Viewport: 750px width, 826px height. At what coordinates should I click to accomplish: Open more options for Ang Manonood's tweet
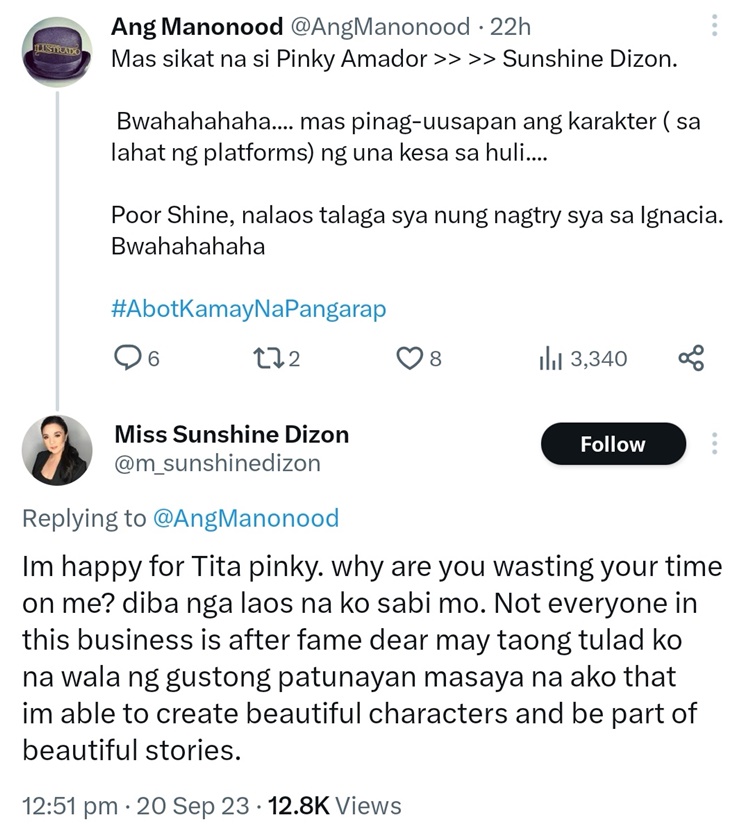[x=714, y=26]
